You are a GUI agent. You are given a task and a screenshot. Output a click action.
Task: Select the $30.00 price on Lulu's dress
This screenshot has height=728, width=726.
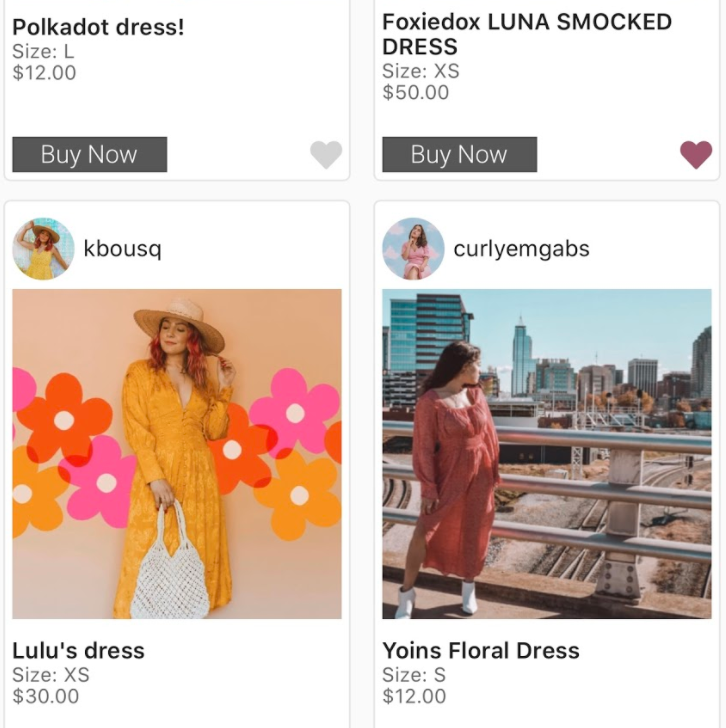(x=45, y=696)
